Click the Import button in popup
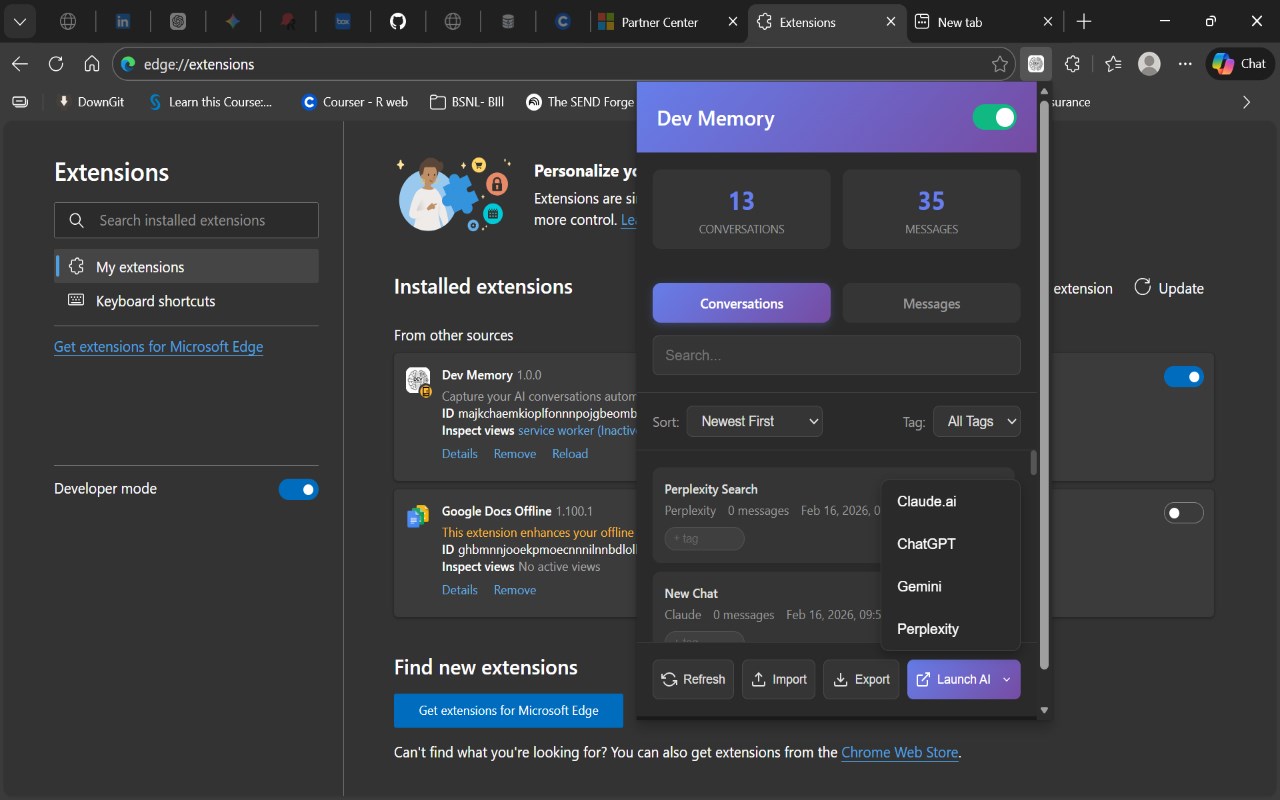This screenshot has height=800, width=1280. click(779, 679)
